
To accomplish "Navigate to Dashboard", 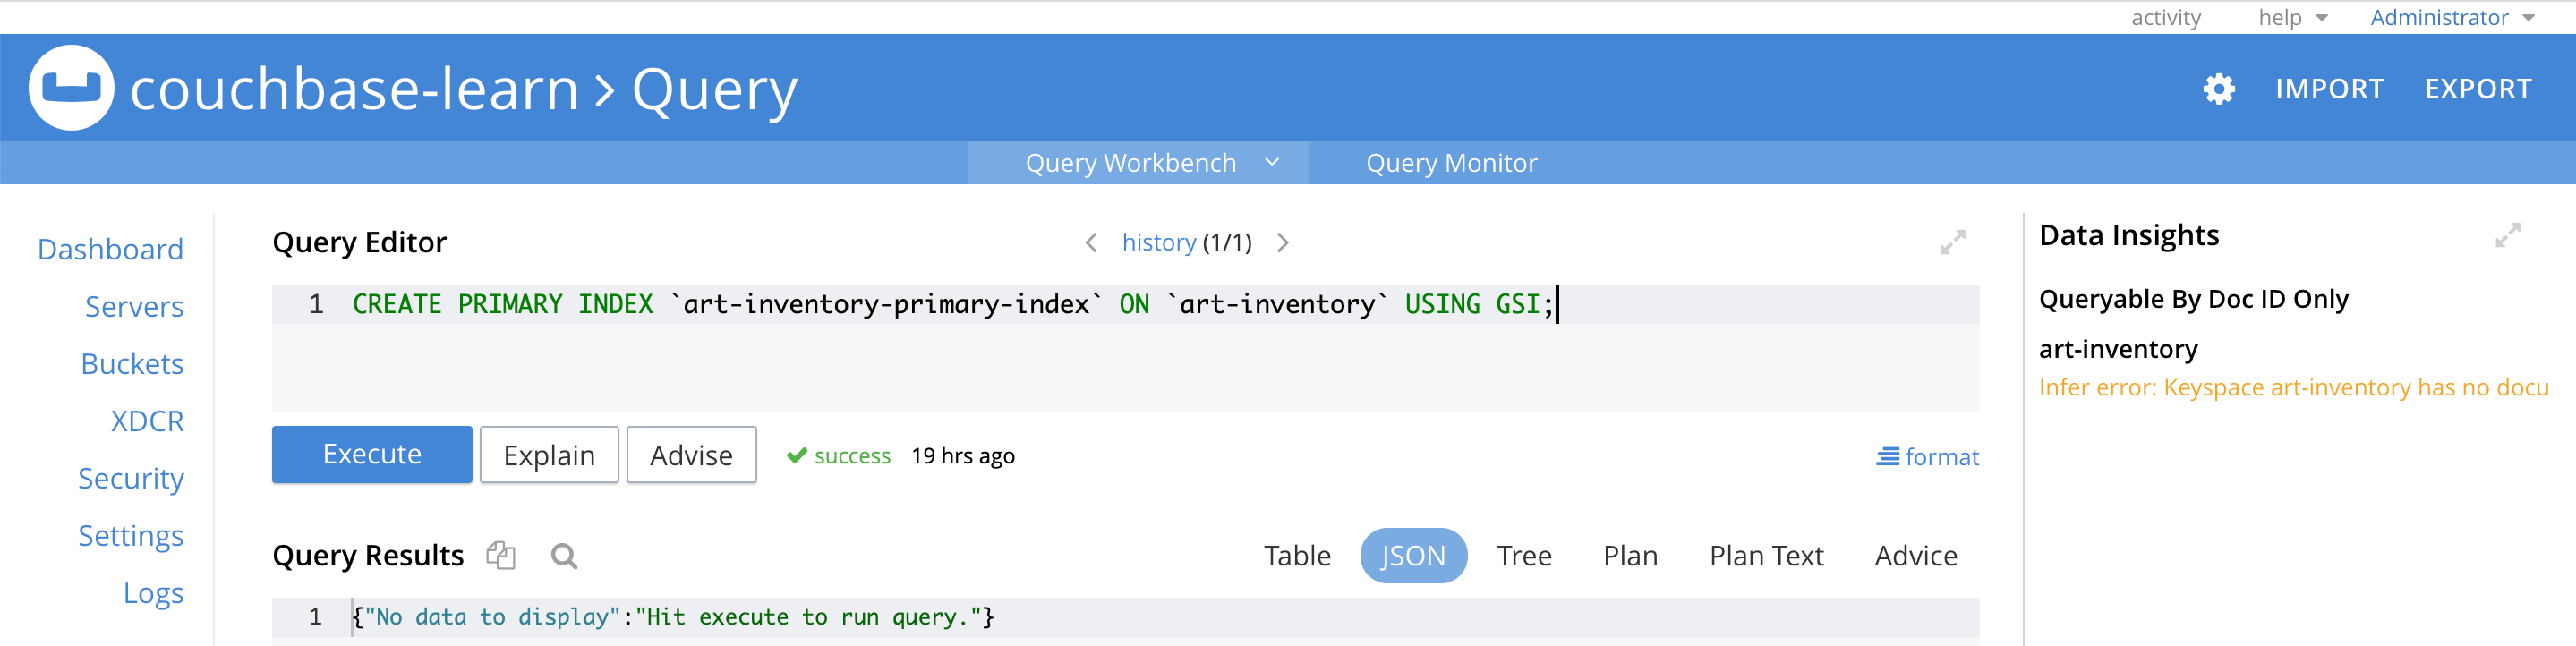I will point(110,249).
